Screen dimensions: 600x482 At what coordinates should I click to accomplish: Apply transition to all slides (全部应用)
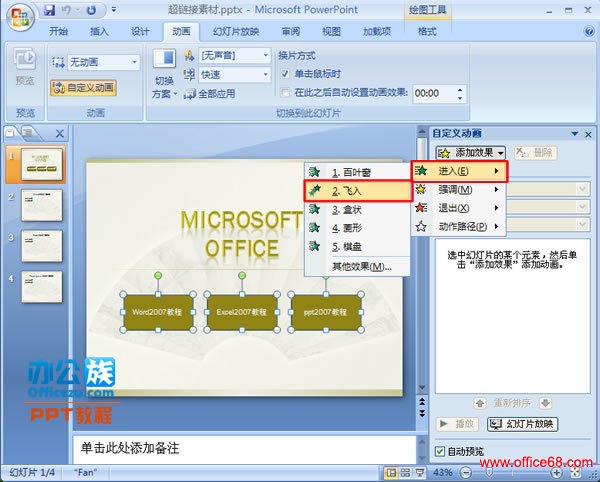210,94
